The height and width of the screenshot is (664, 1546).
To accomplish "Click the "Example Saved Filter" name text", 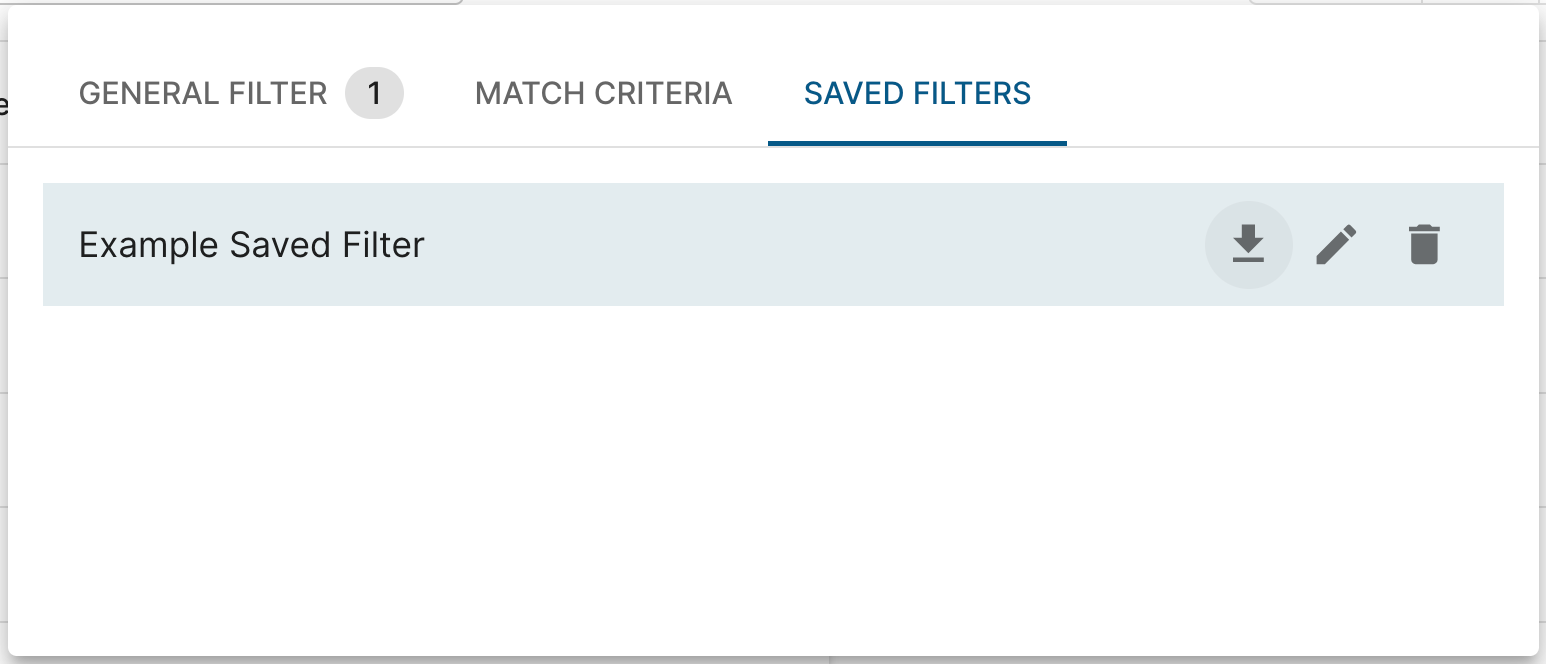I will coord(252,245).
